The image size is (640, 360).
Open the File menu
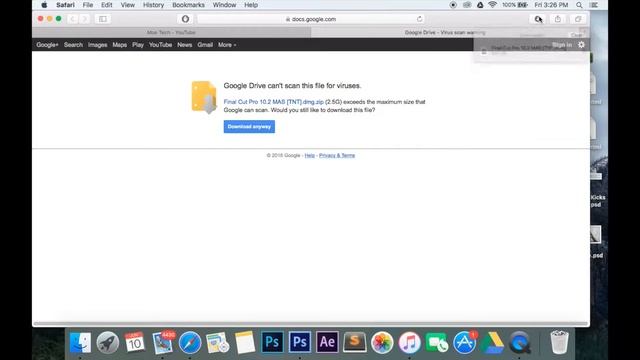tap(88, 5)
